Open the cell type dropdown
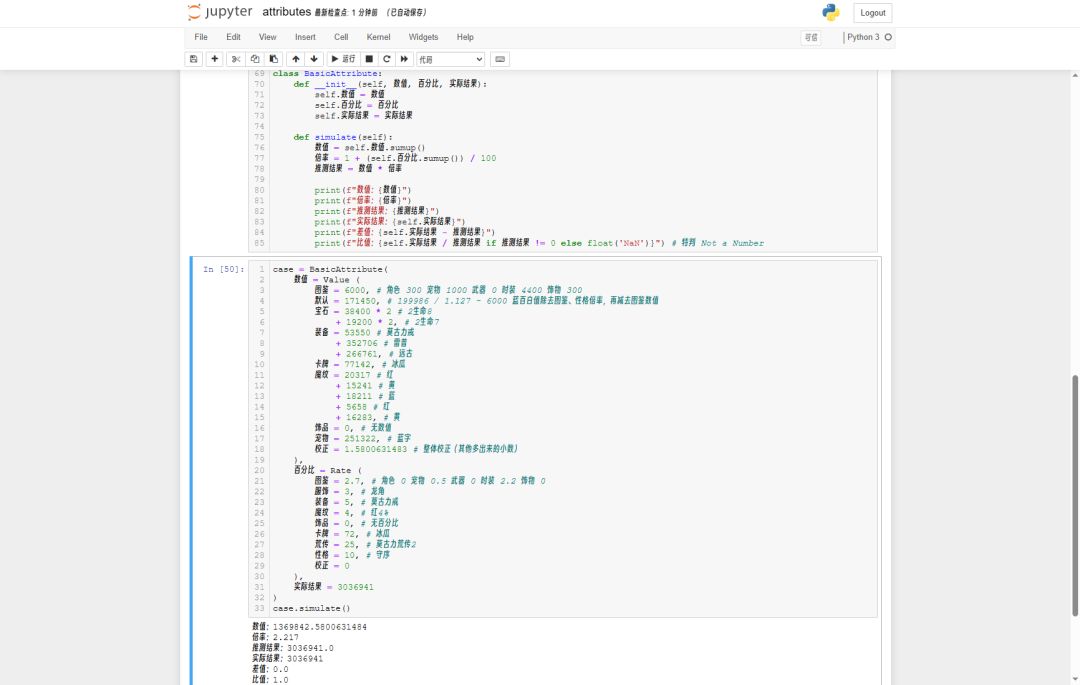 (x=450, y=59)
